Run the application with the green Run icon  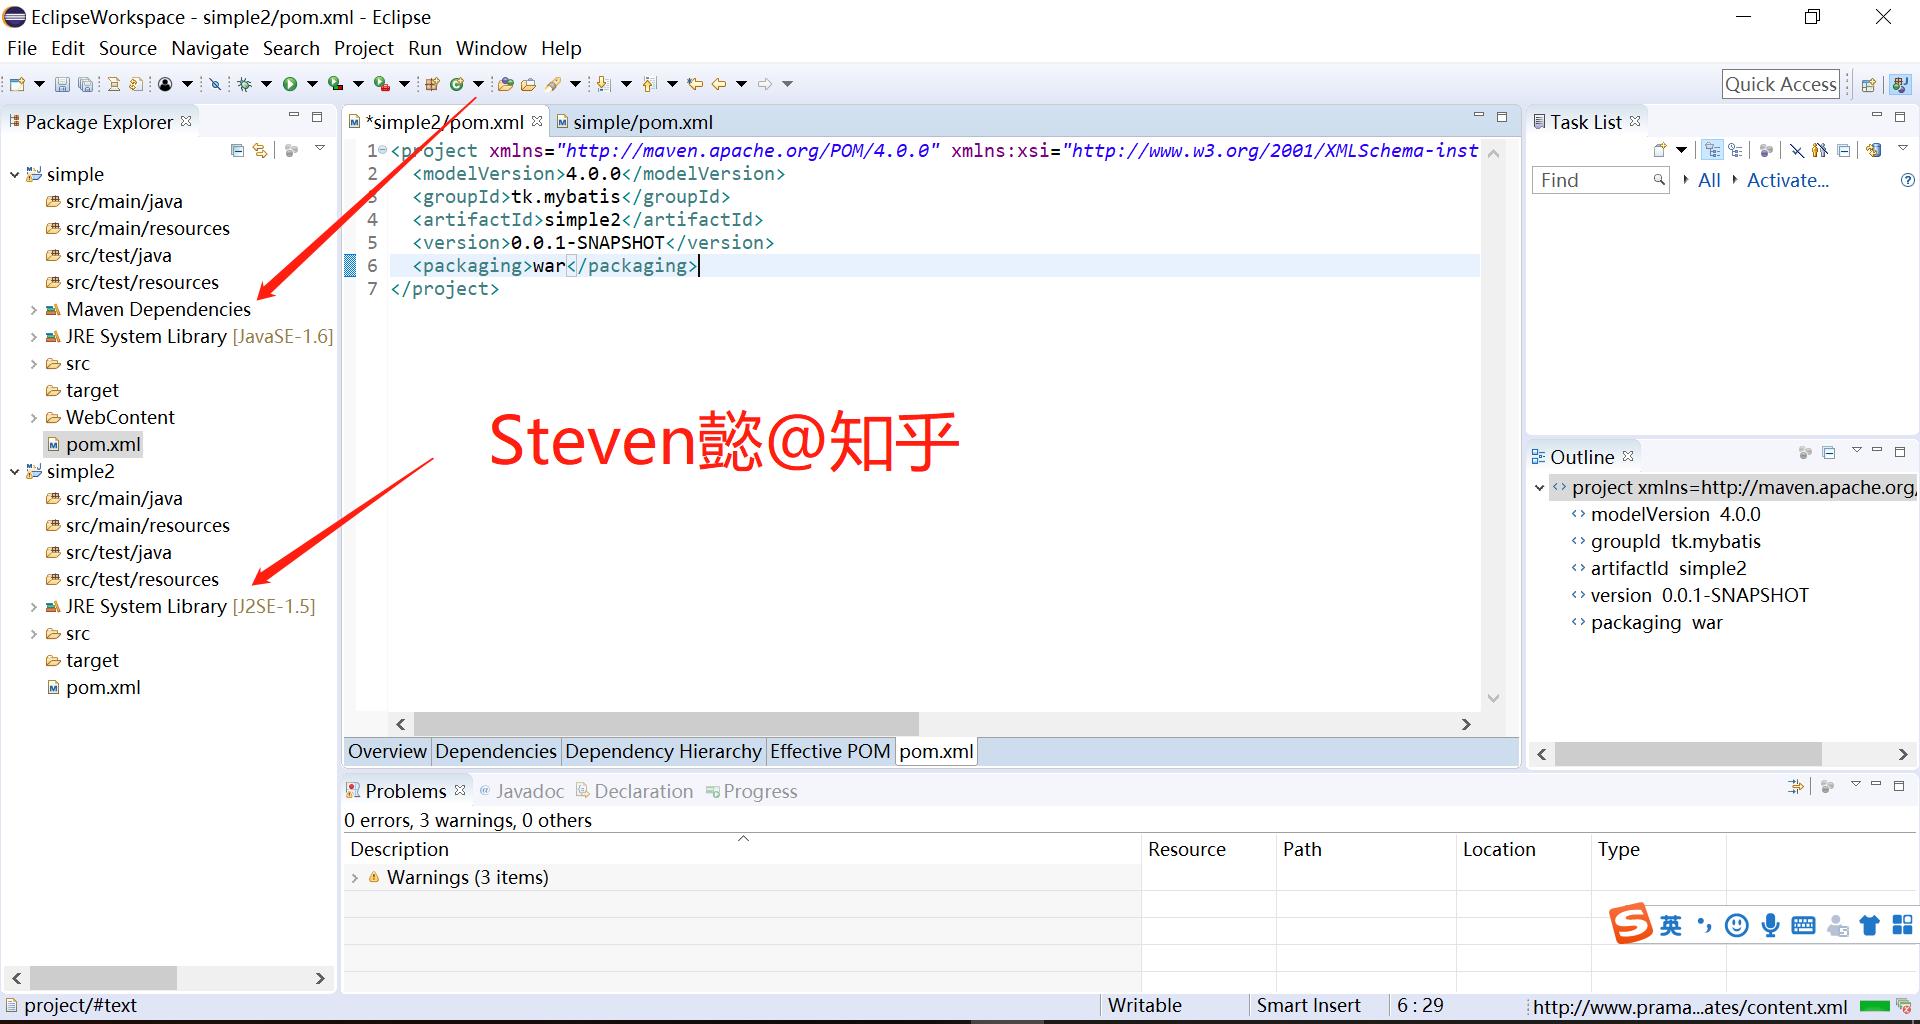click(290, 84)
